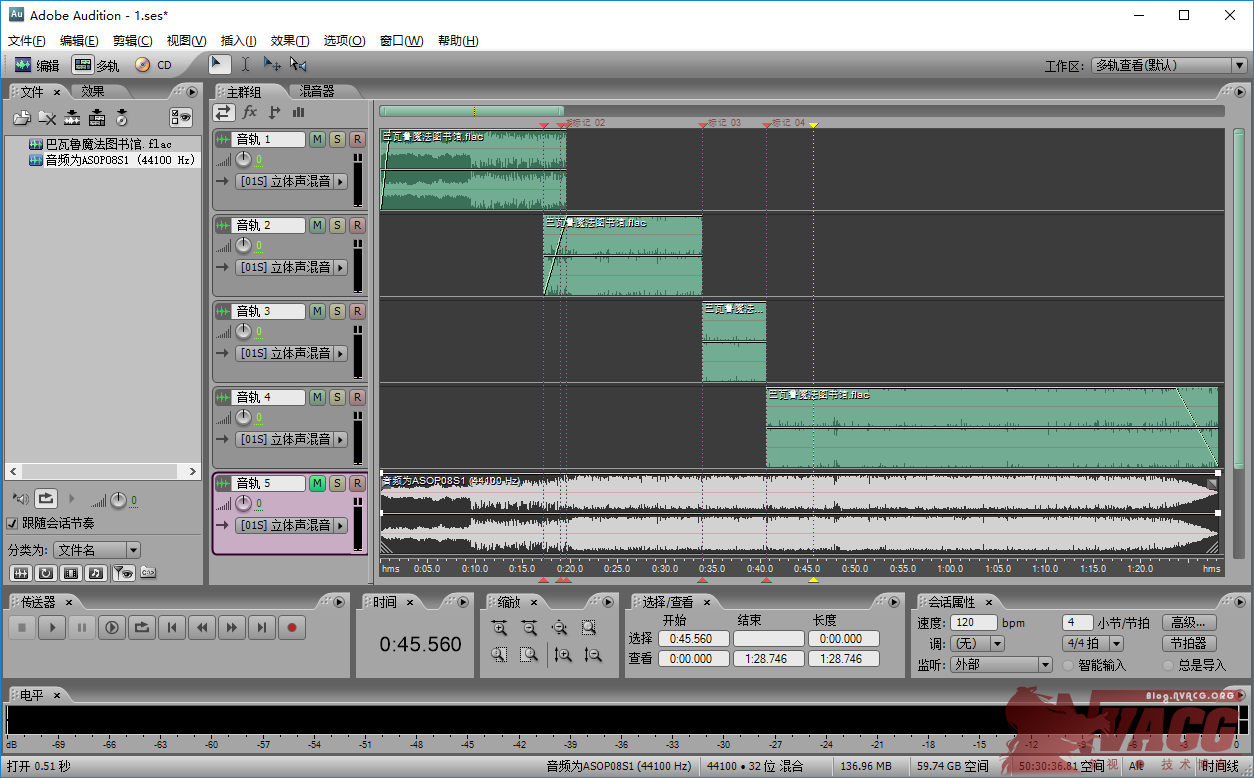The width and height of the screenshot is (1254, 778).
Task: Click play from cursor to end button
Action: point(112,628)
